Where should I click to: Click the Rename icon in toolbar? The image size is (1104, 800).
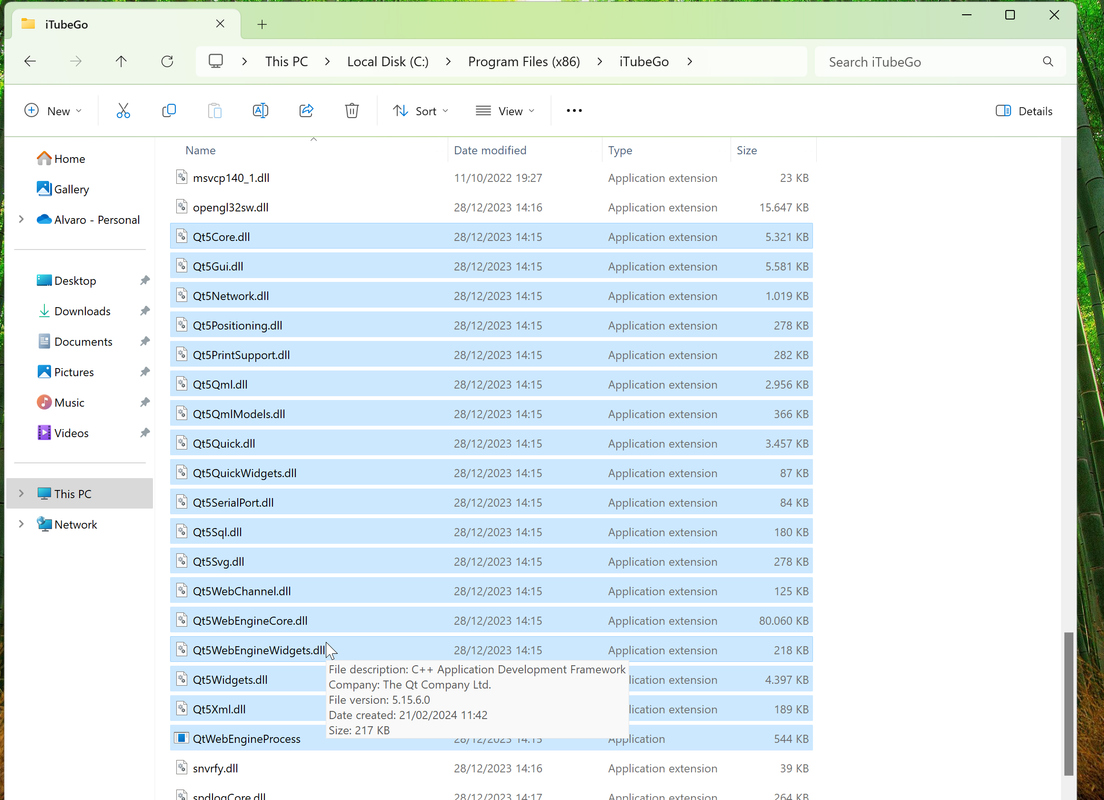(x=261, y=111)
